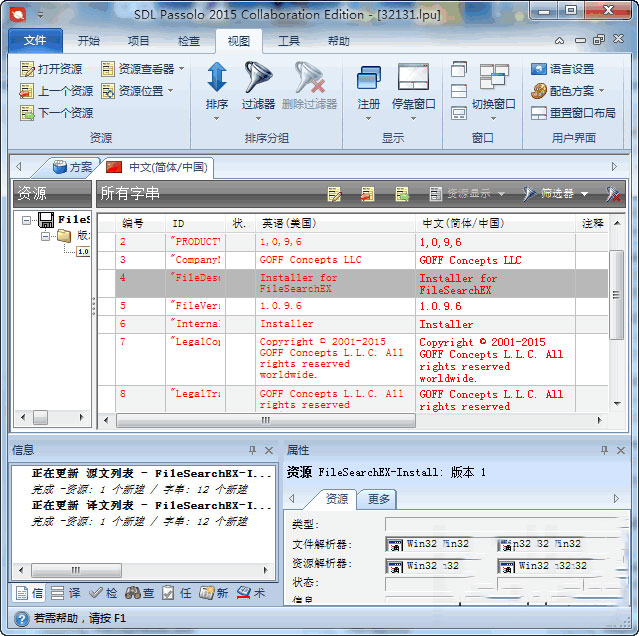Viewport: 639px width, 636px height.
Task: Open the 术 terminology output tab
Action: (x=251, y=593)
